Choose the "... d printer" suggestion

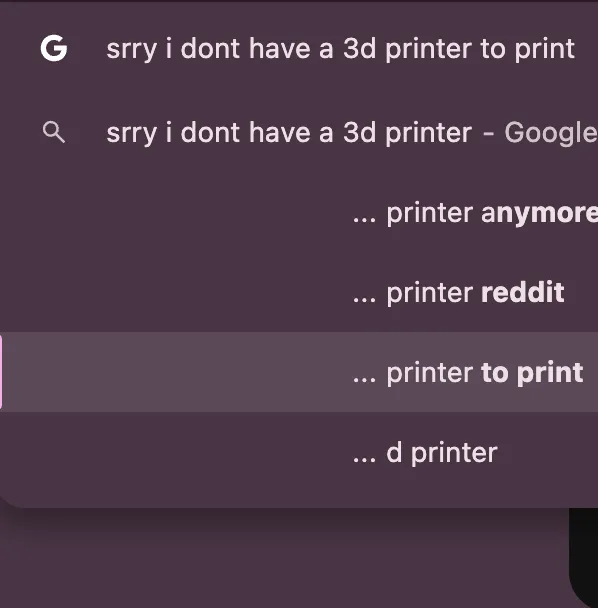coord(299,452)
